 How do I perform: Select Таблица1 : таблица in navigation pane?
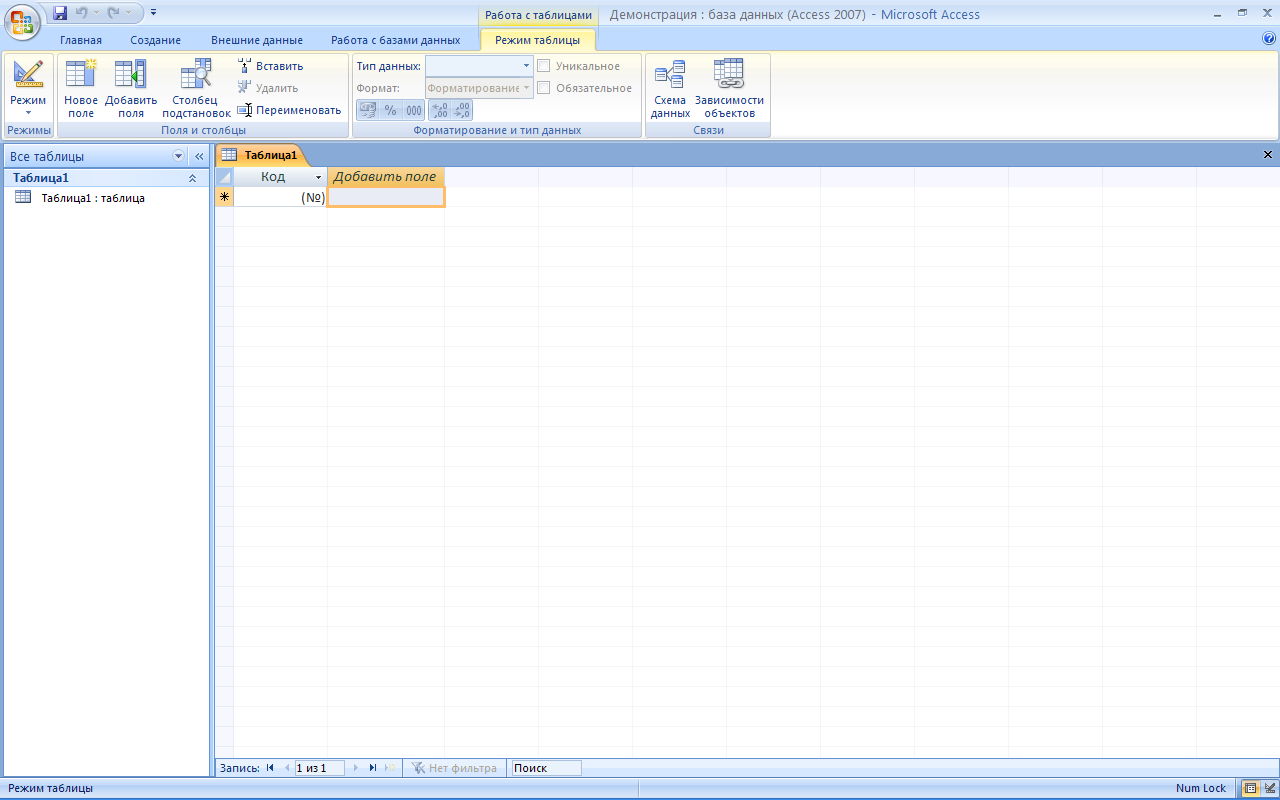93,198
